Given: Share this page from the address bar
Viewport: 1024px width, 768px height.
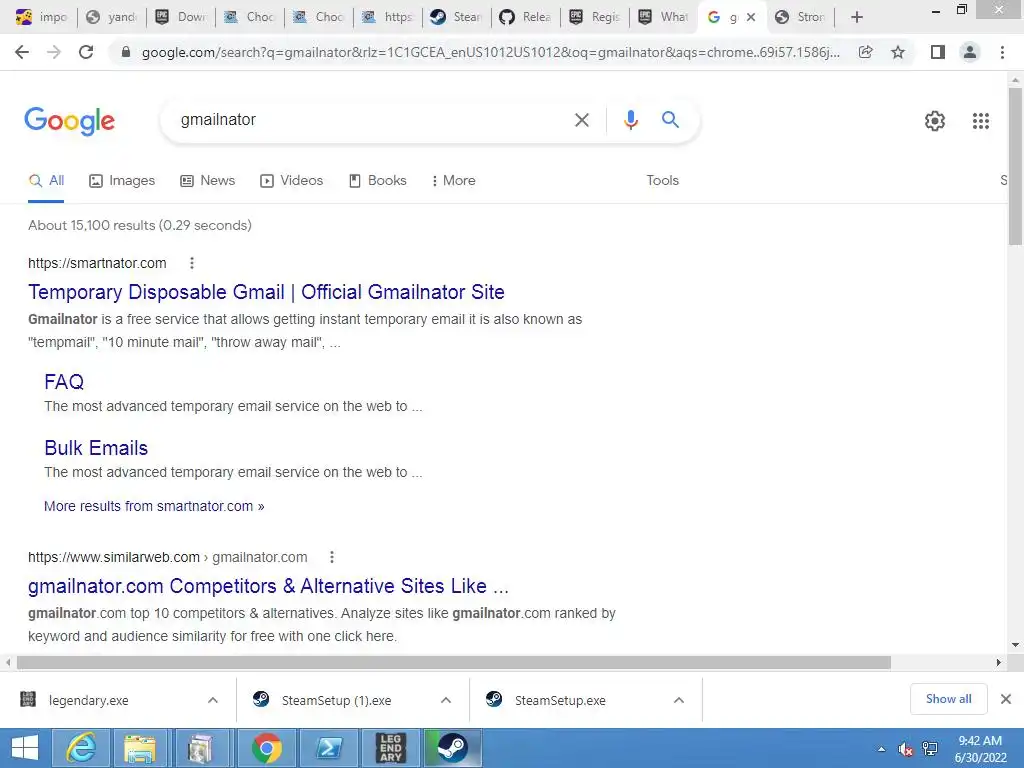Looking at the screenshot, I should coord(865,52).
